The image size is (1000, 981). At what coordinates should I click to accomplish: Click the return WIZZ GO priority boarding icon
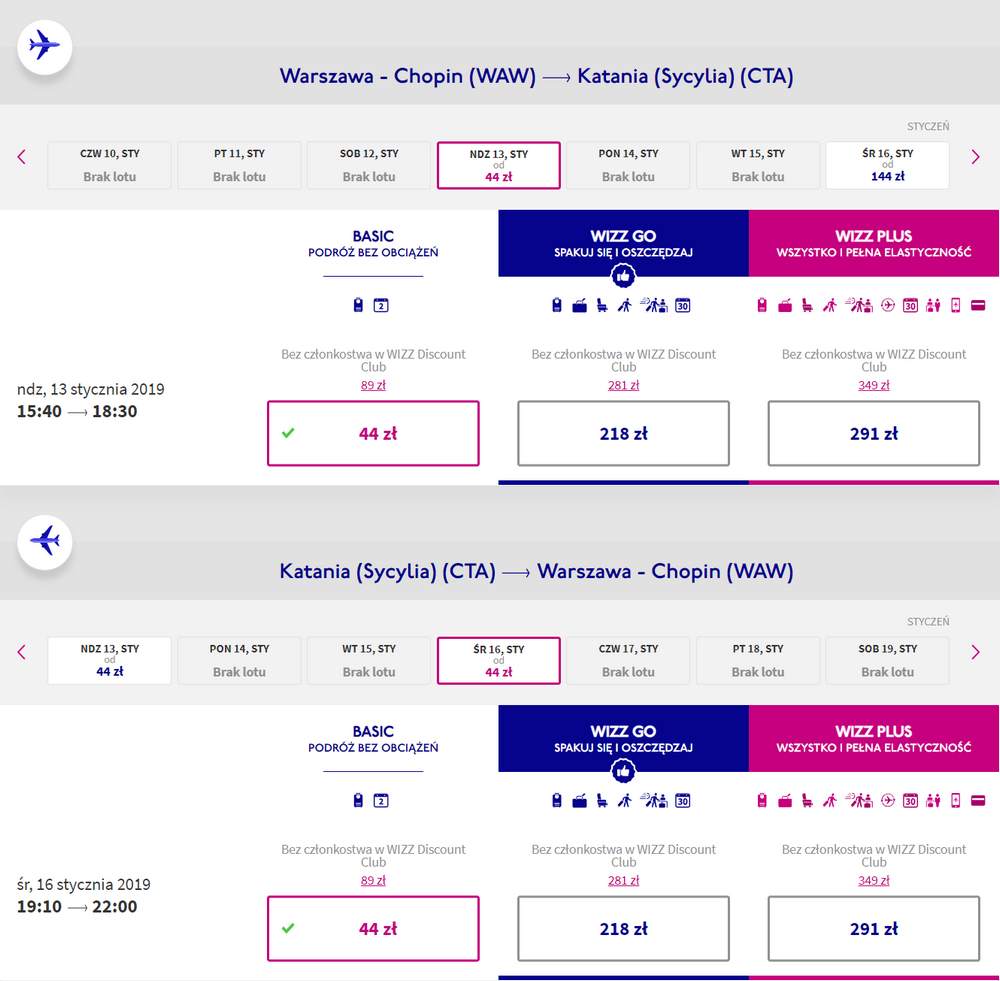click(x=624, y=800)
